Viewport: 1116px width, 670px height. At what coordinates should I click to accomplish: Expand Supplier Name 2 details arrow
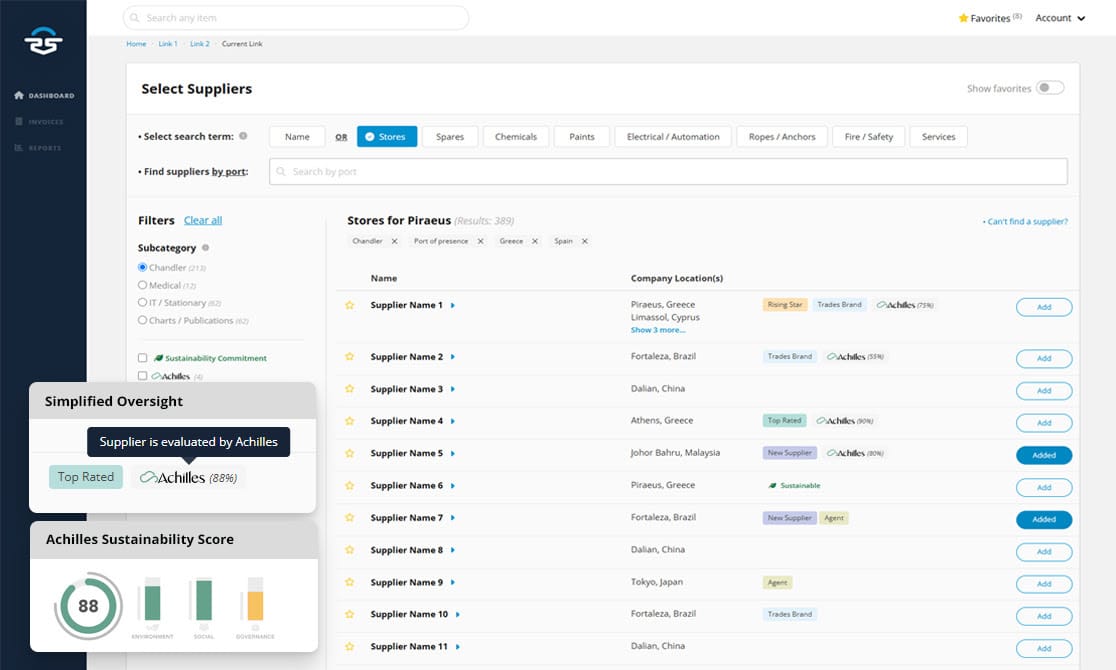tap(453, 357)
